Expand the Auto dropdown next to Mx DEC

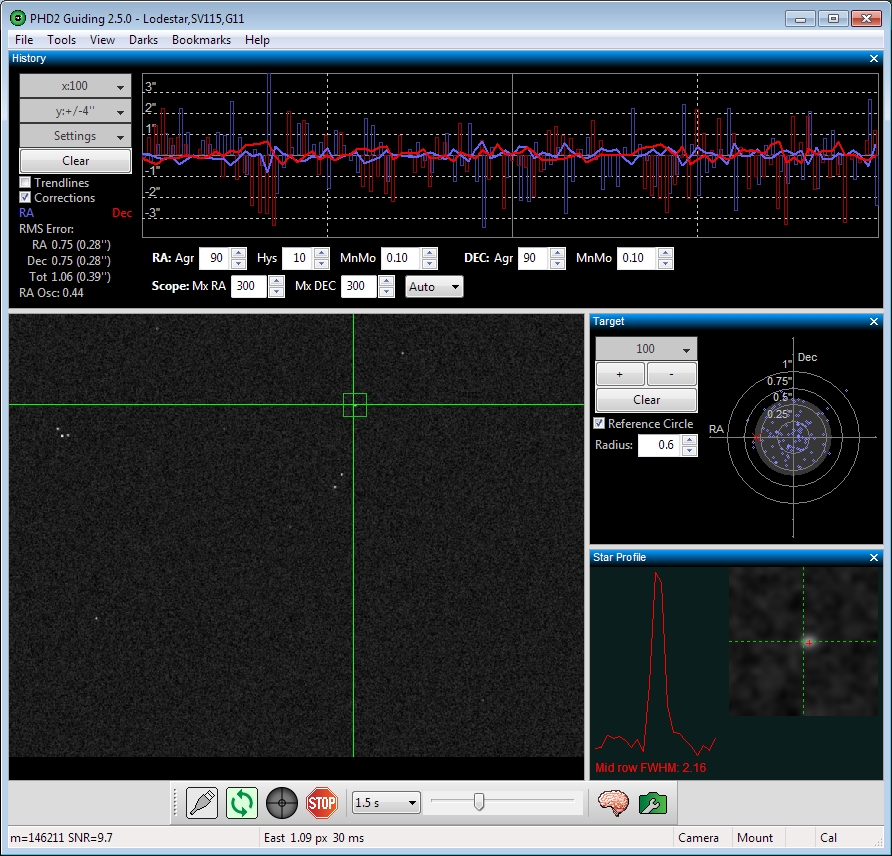[x=434, y=287]
